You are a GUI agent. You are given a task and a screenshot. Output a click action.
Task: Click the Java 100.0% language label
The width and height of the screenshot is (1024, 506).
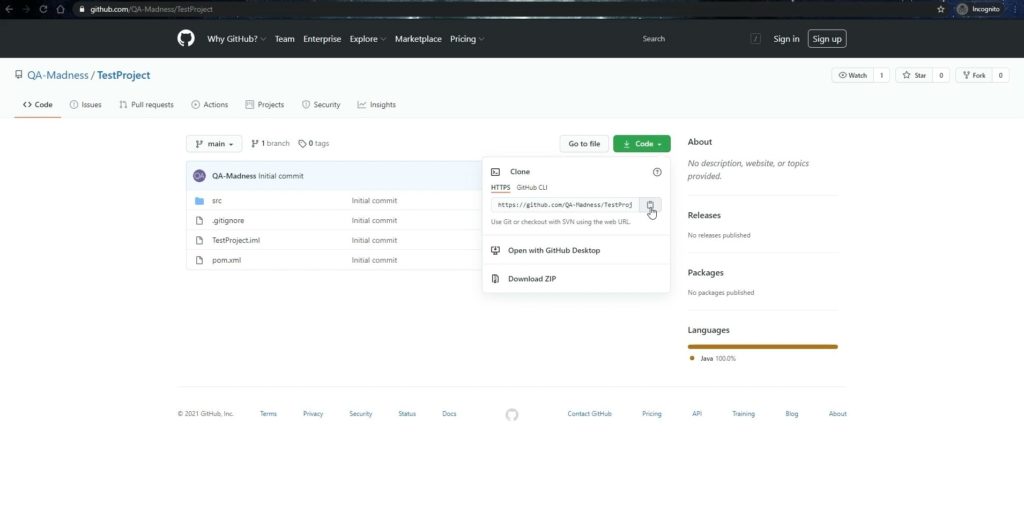tap(717, 358)
